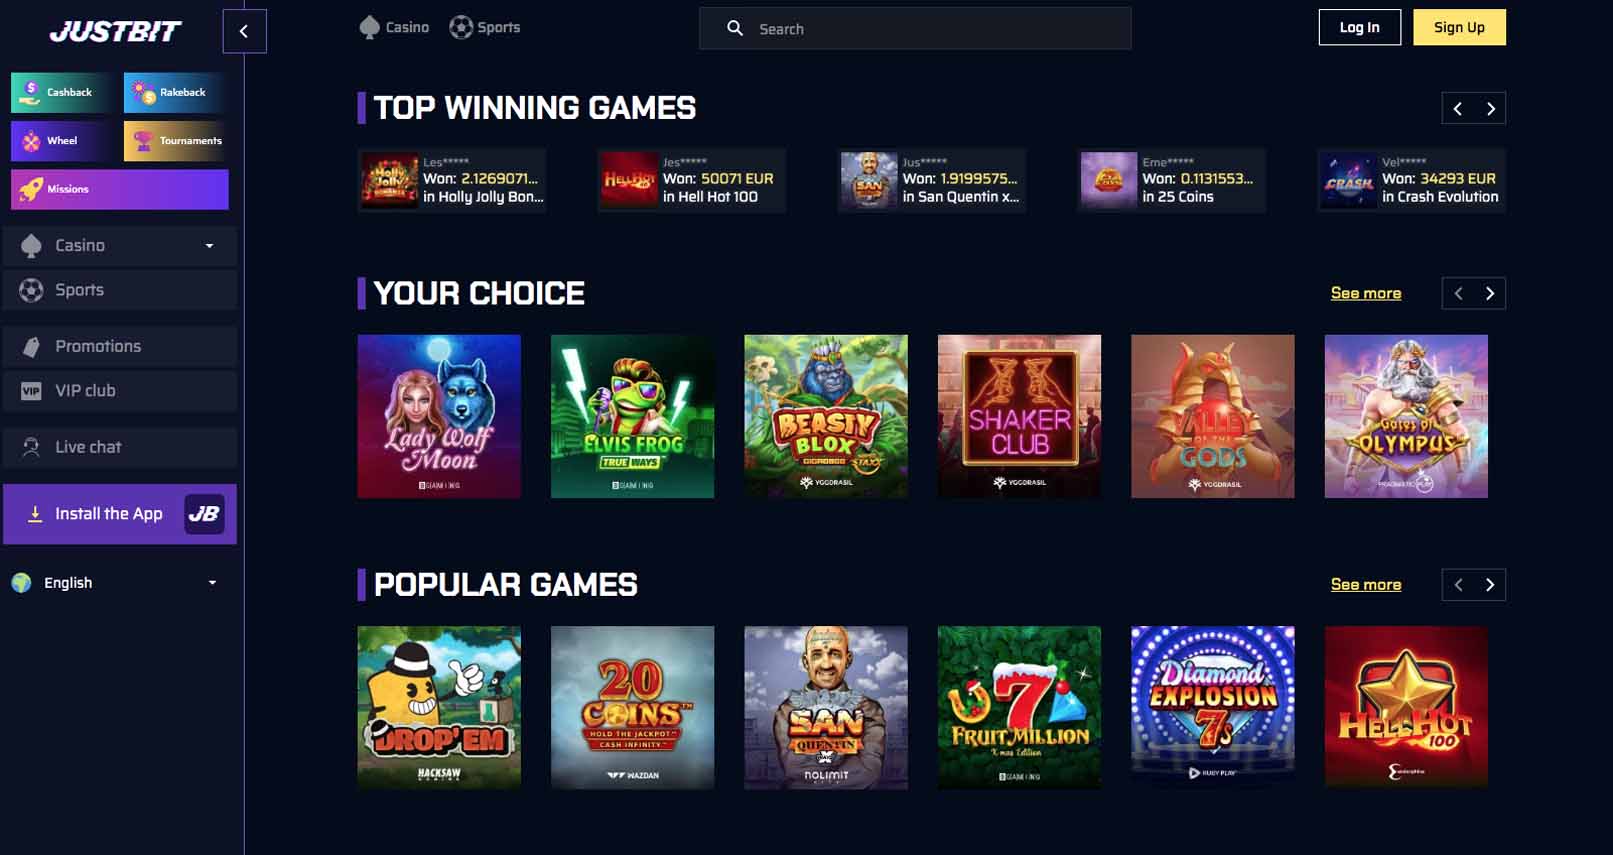
Task: Click the JB app icon
Action: tap(204, 514)
